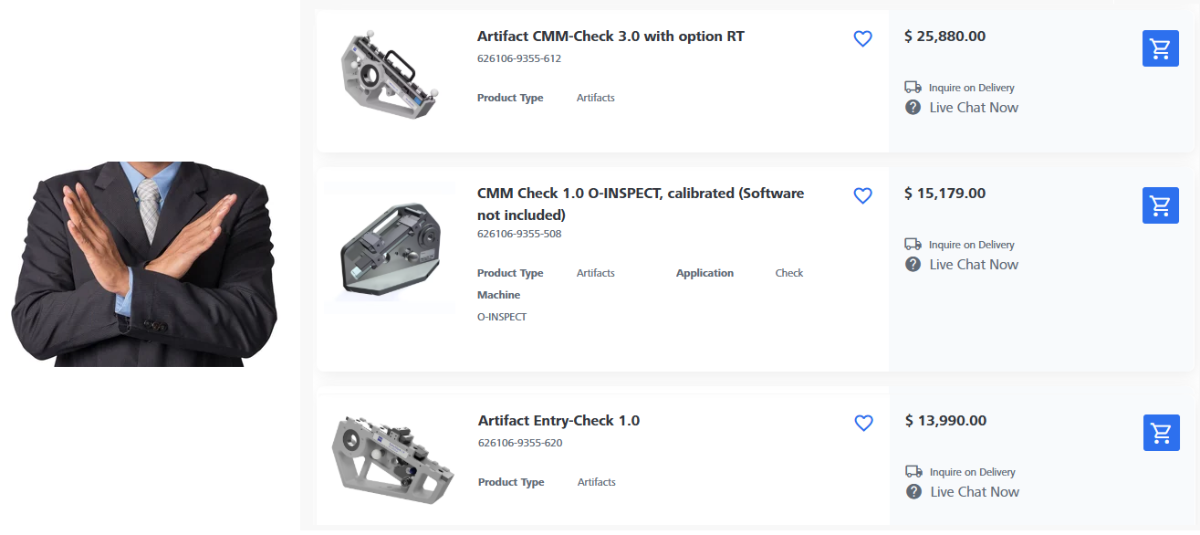Click delivery truck icon for CMM Check 1.0
Viewport: 1200px width, 535px height.
[913, 244]
